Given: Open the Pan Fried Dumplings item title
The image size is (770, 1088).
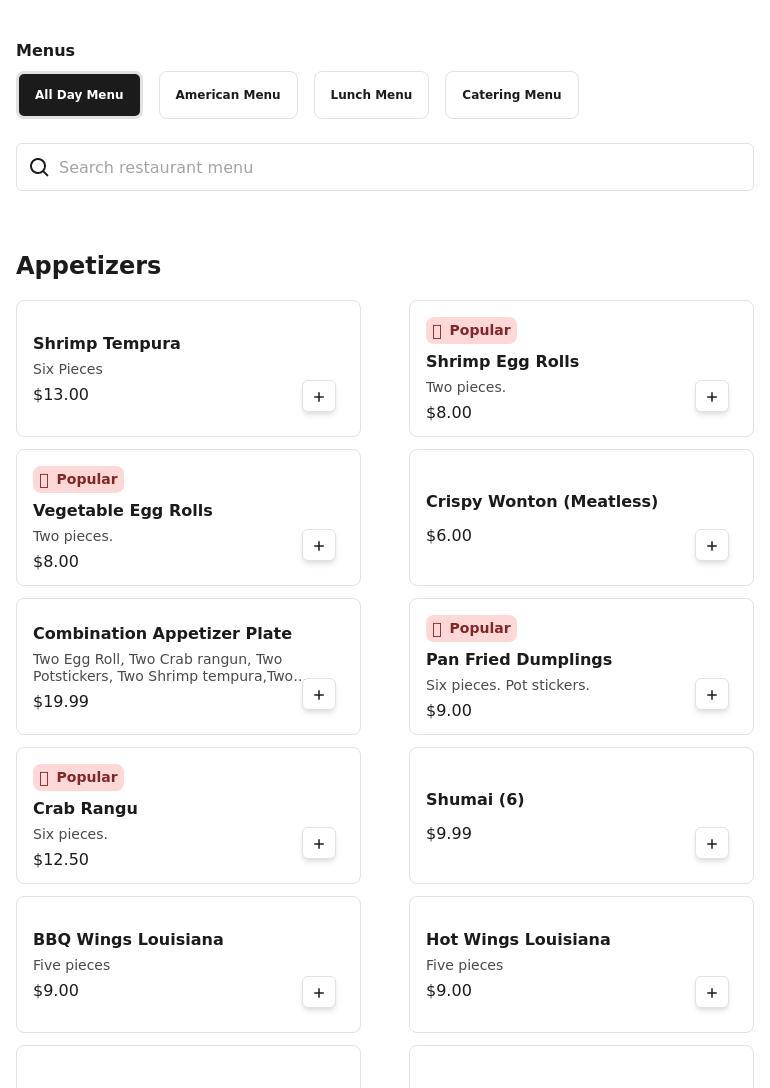Looking at the screenshot, I should [518, 659].
